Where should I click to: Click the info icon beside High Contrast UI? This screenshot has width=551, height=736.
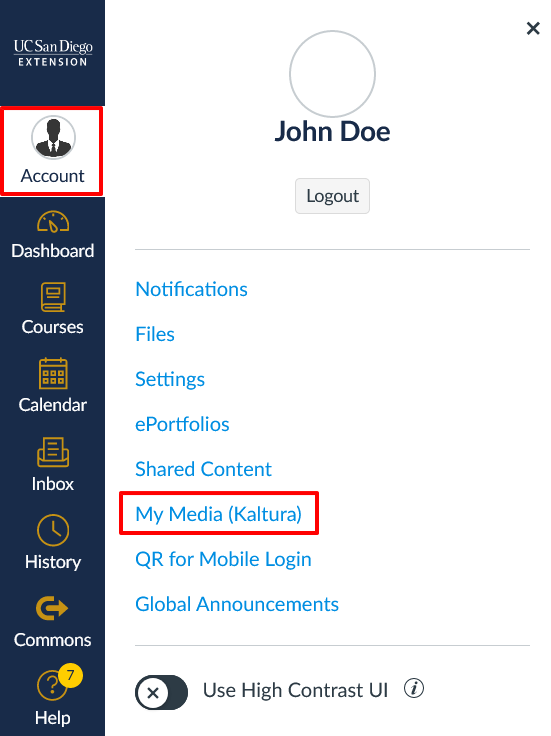tap(414, 689)
